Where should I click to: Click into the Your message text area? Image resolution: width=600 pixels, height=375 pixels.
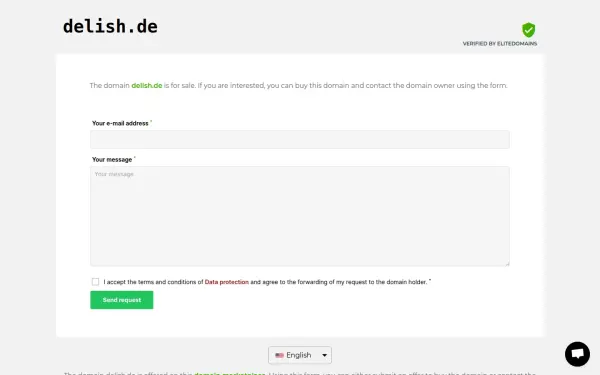[x=300, y=216]
